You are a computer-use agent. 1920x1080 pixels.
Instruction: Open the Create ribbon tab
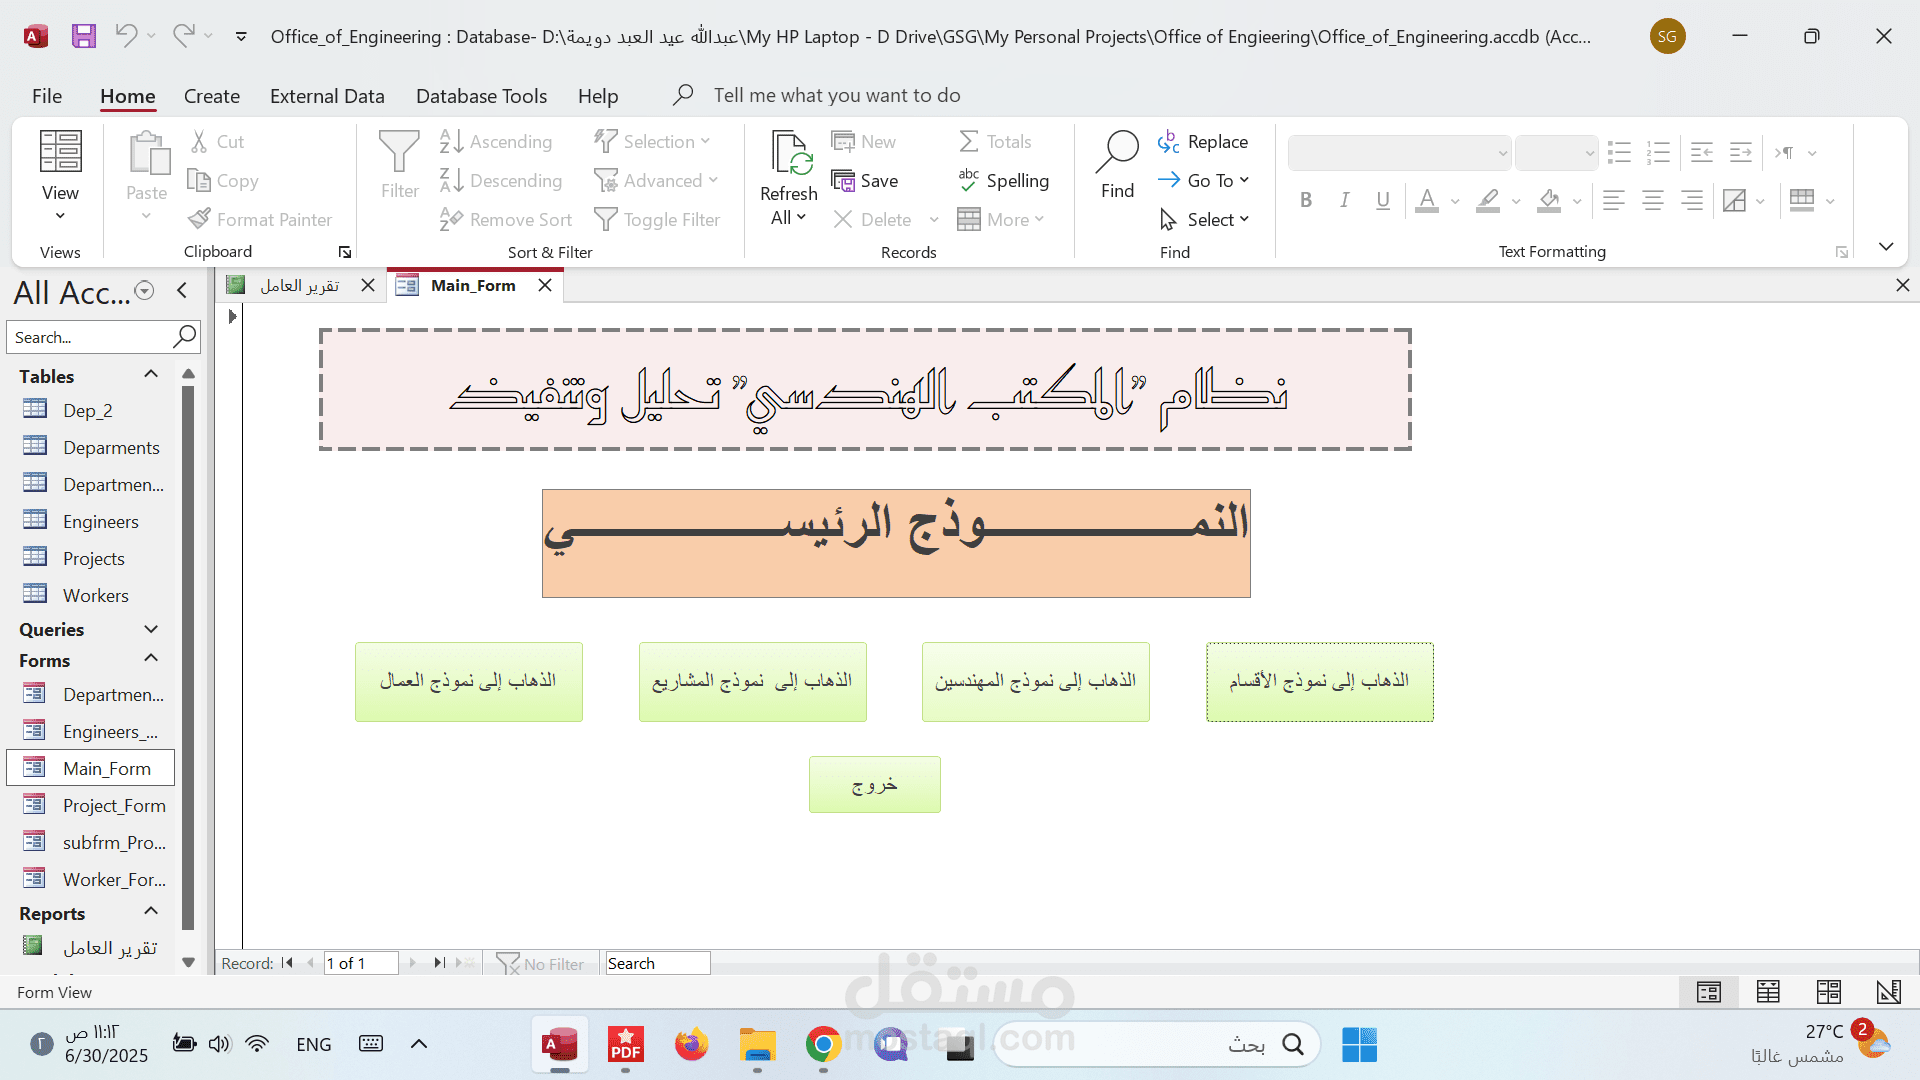click(212, 96)
